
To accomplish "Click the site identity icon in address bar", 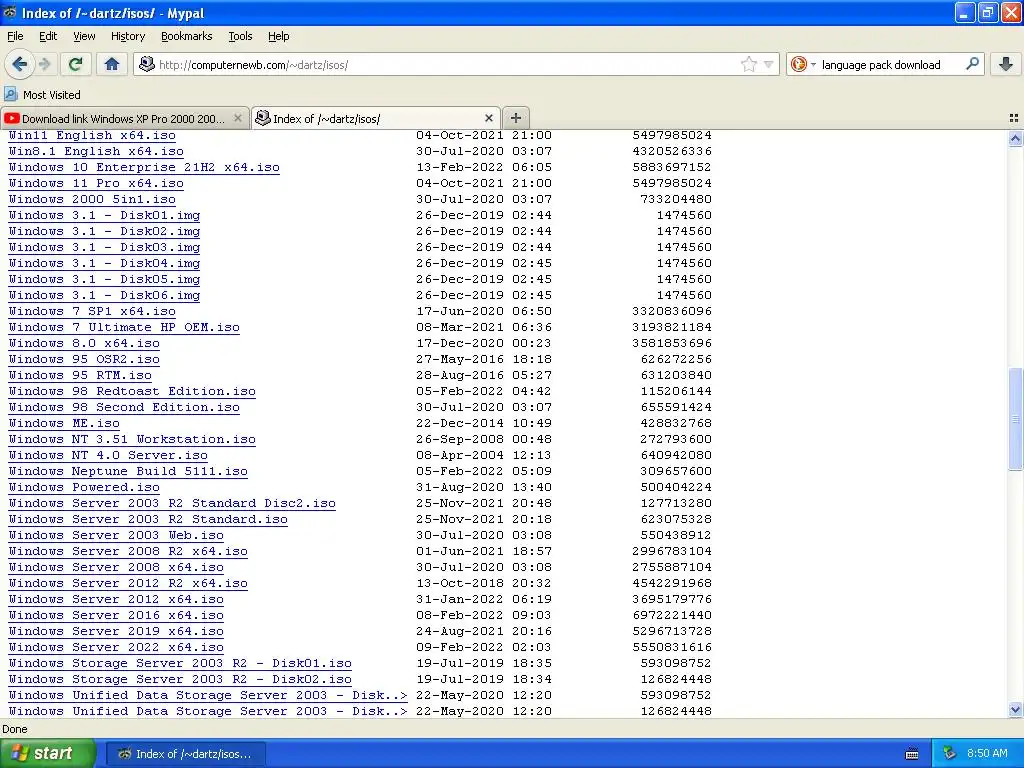I will (x=147, y=64).
